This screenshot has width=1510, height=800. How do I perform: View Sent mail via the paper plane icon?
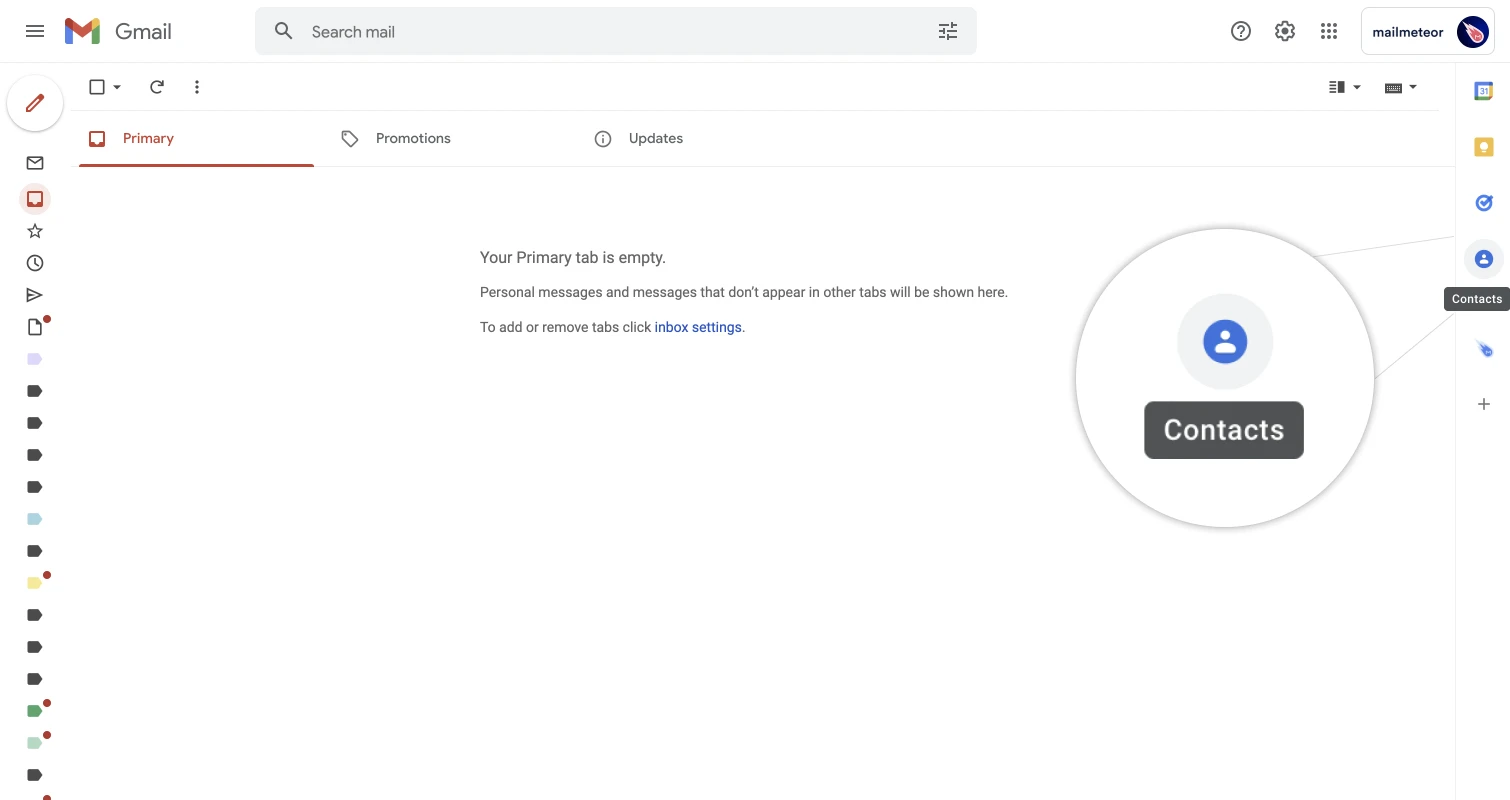[x=35, y=294]
